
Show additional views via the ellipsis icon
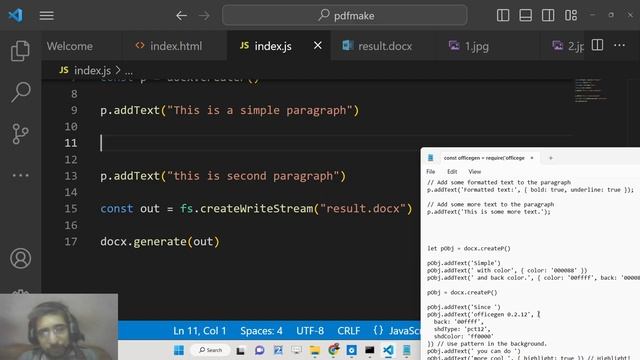pos(20,176)
